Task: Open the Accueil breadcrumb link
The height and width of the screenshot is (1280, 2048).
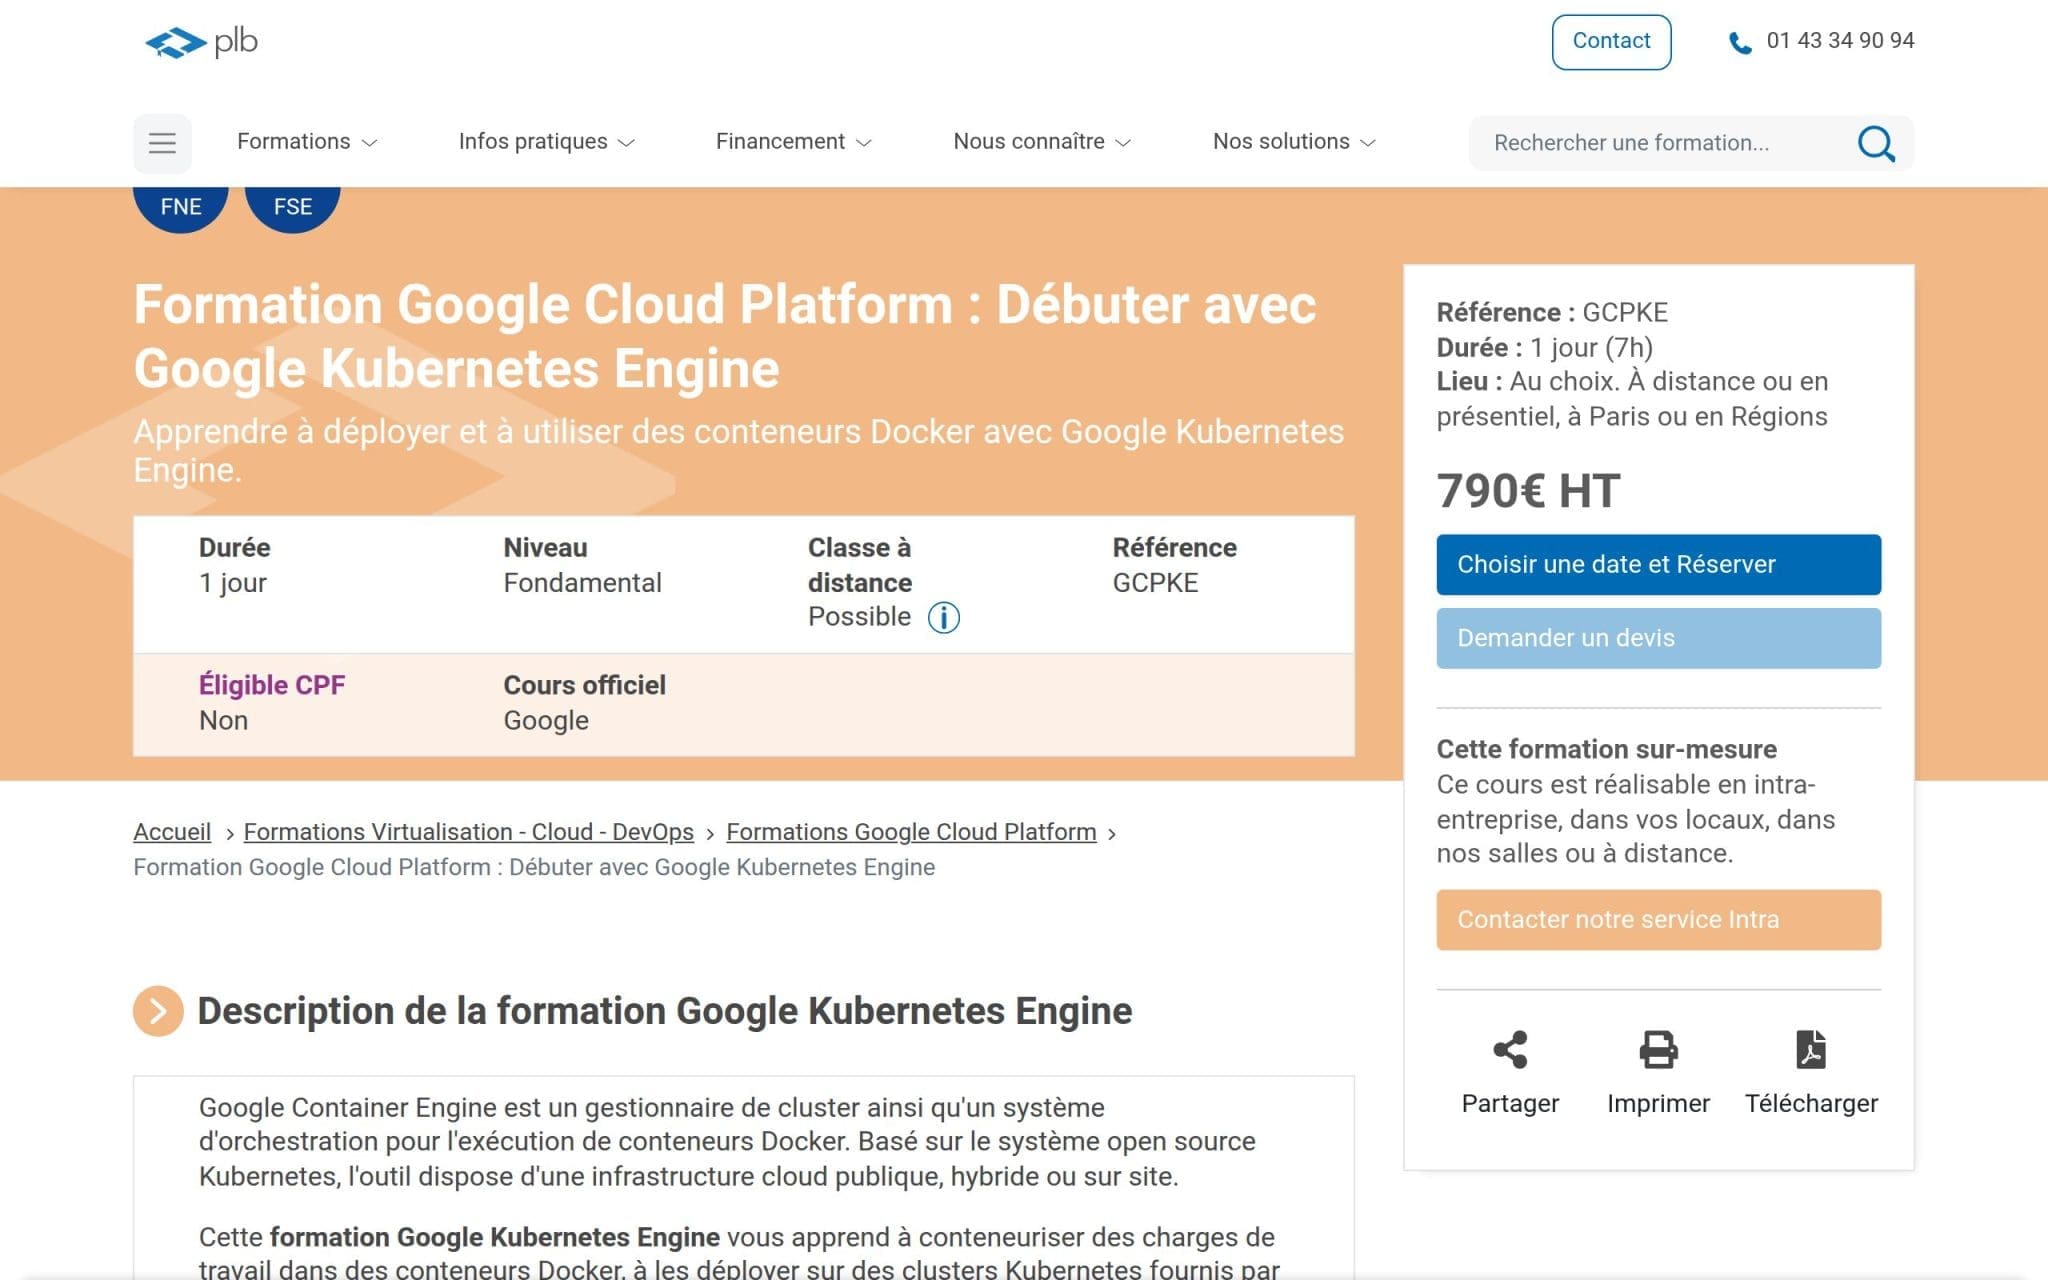Action: pyautogui.click(x=172, y=832)
